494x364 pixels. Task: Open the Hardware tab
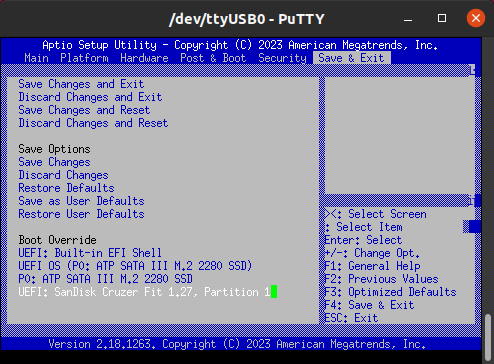(x=144, y=58)
